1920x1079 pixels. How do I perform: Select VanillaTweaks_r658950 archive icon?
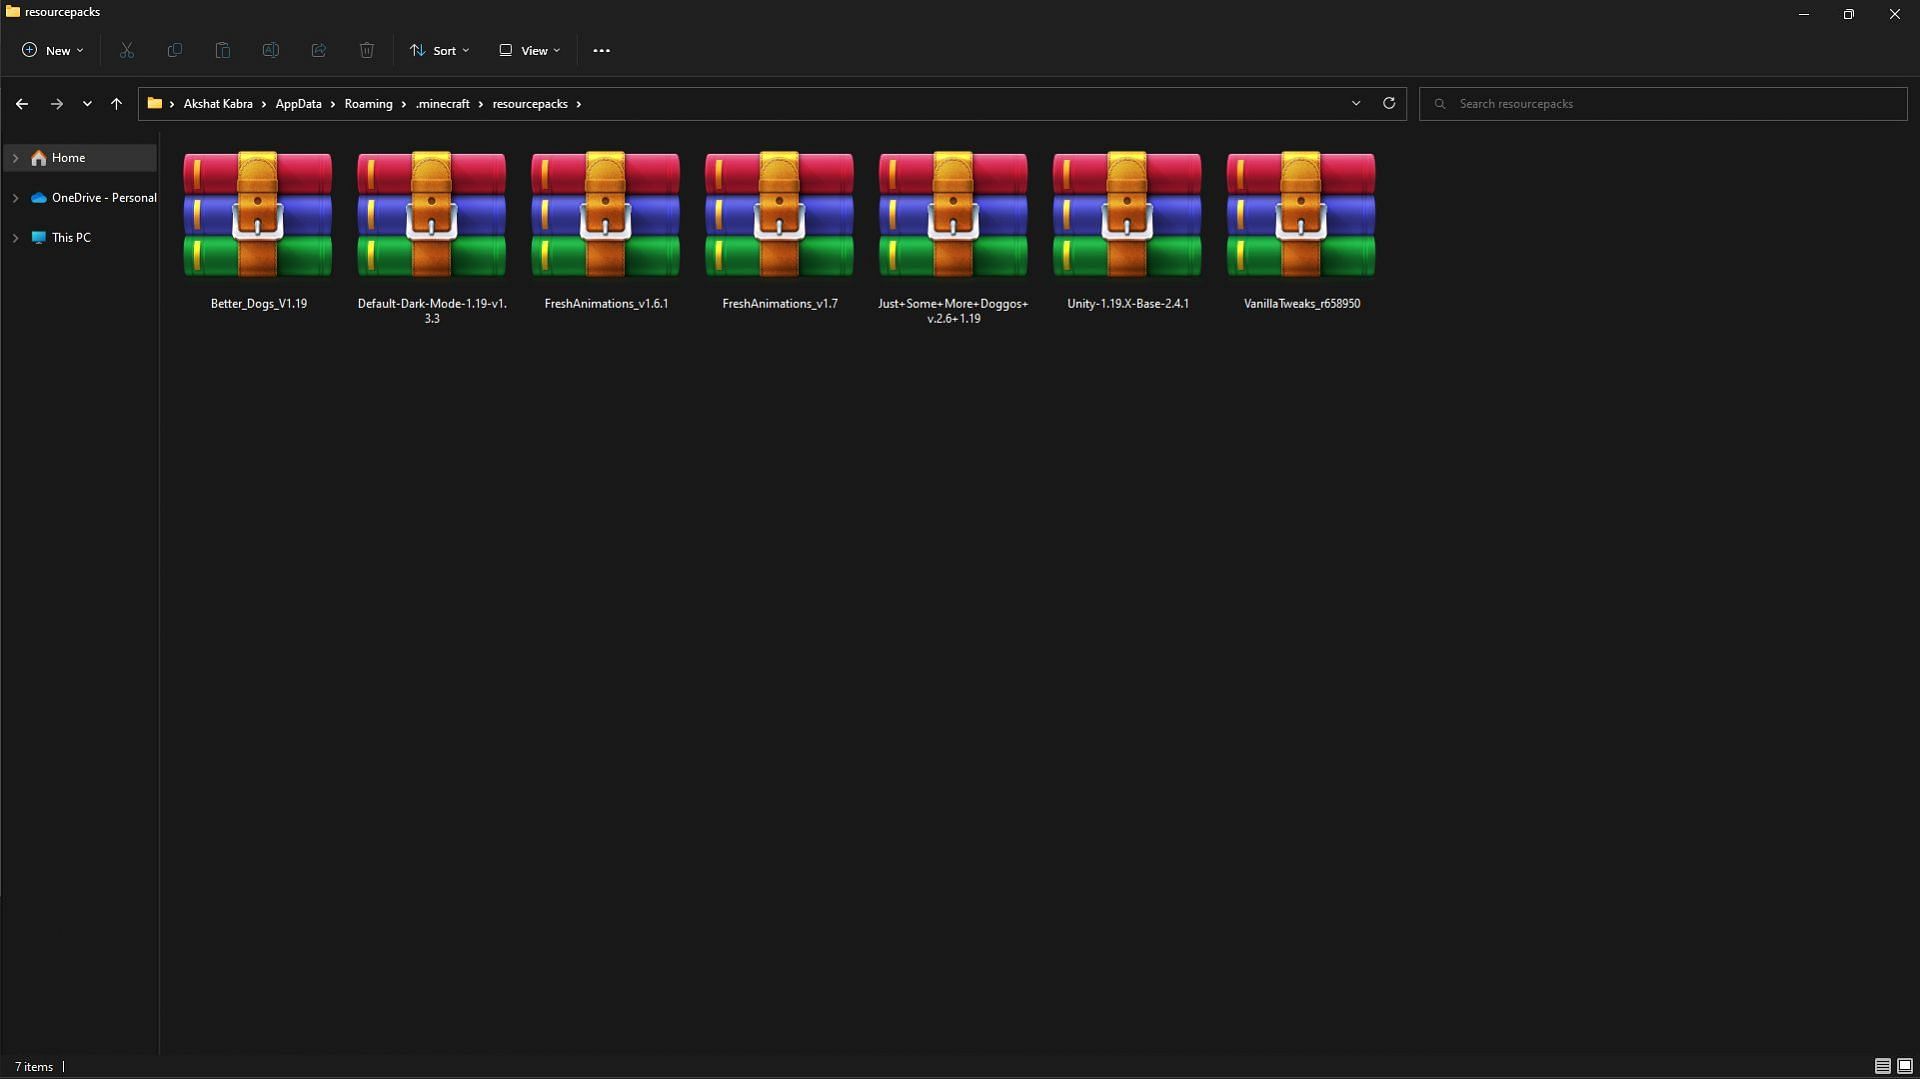pos(1301,214)
